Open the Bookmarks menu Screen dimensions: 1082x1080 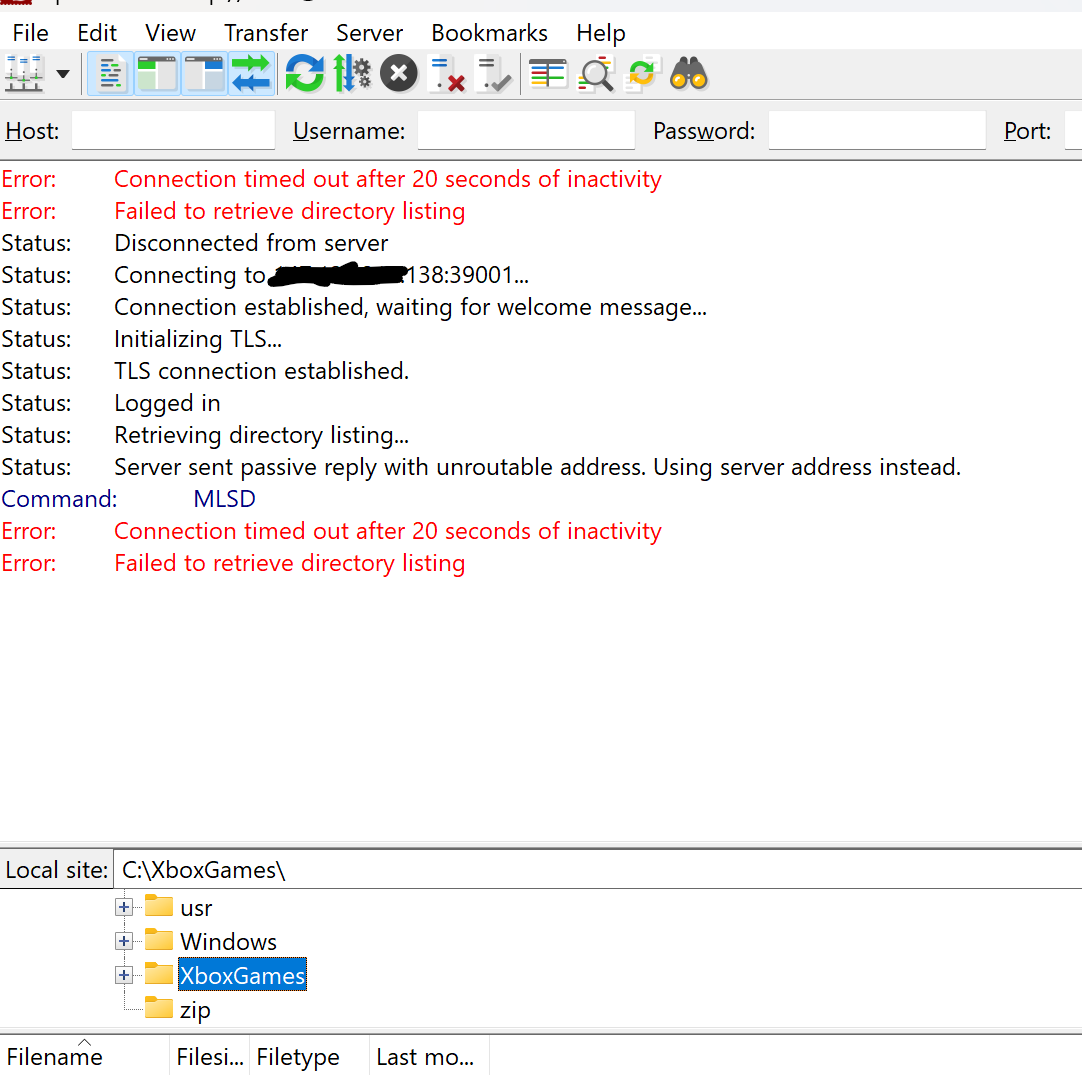coord(489,32)
